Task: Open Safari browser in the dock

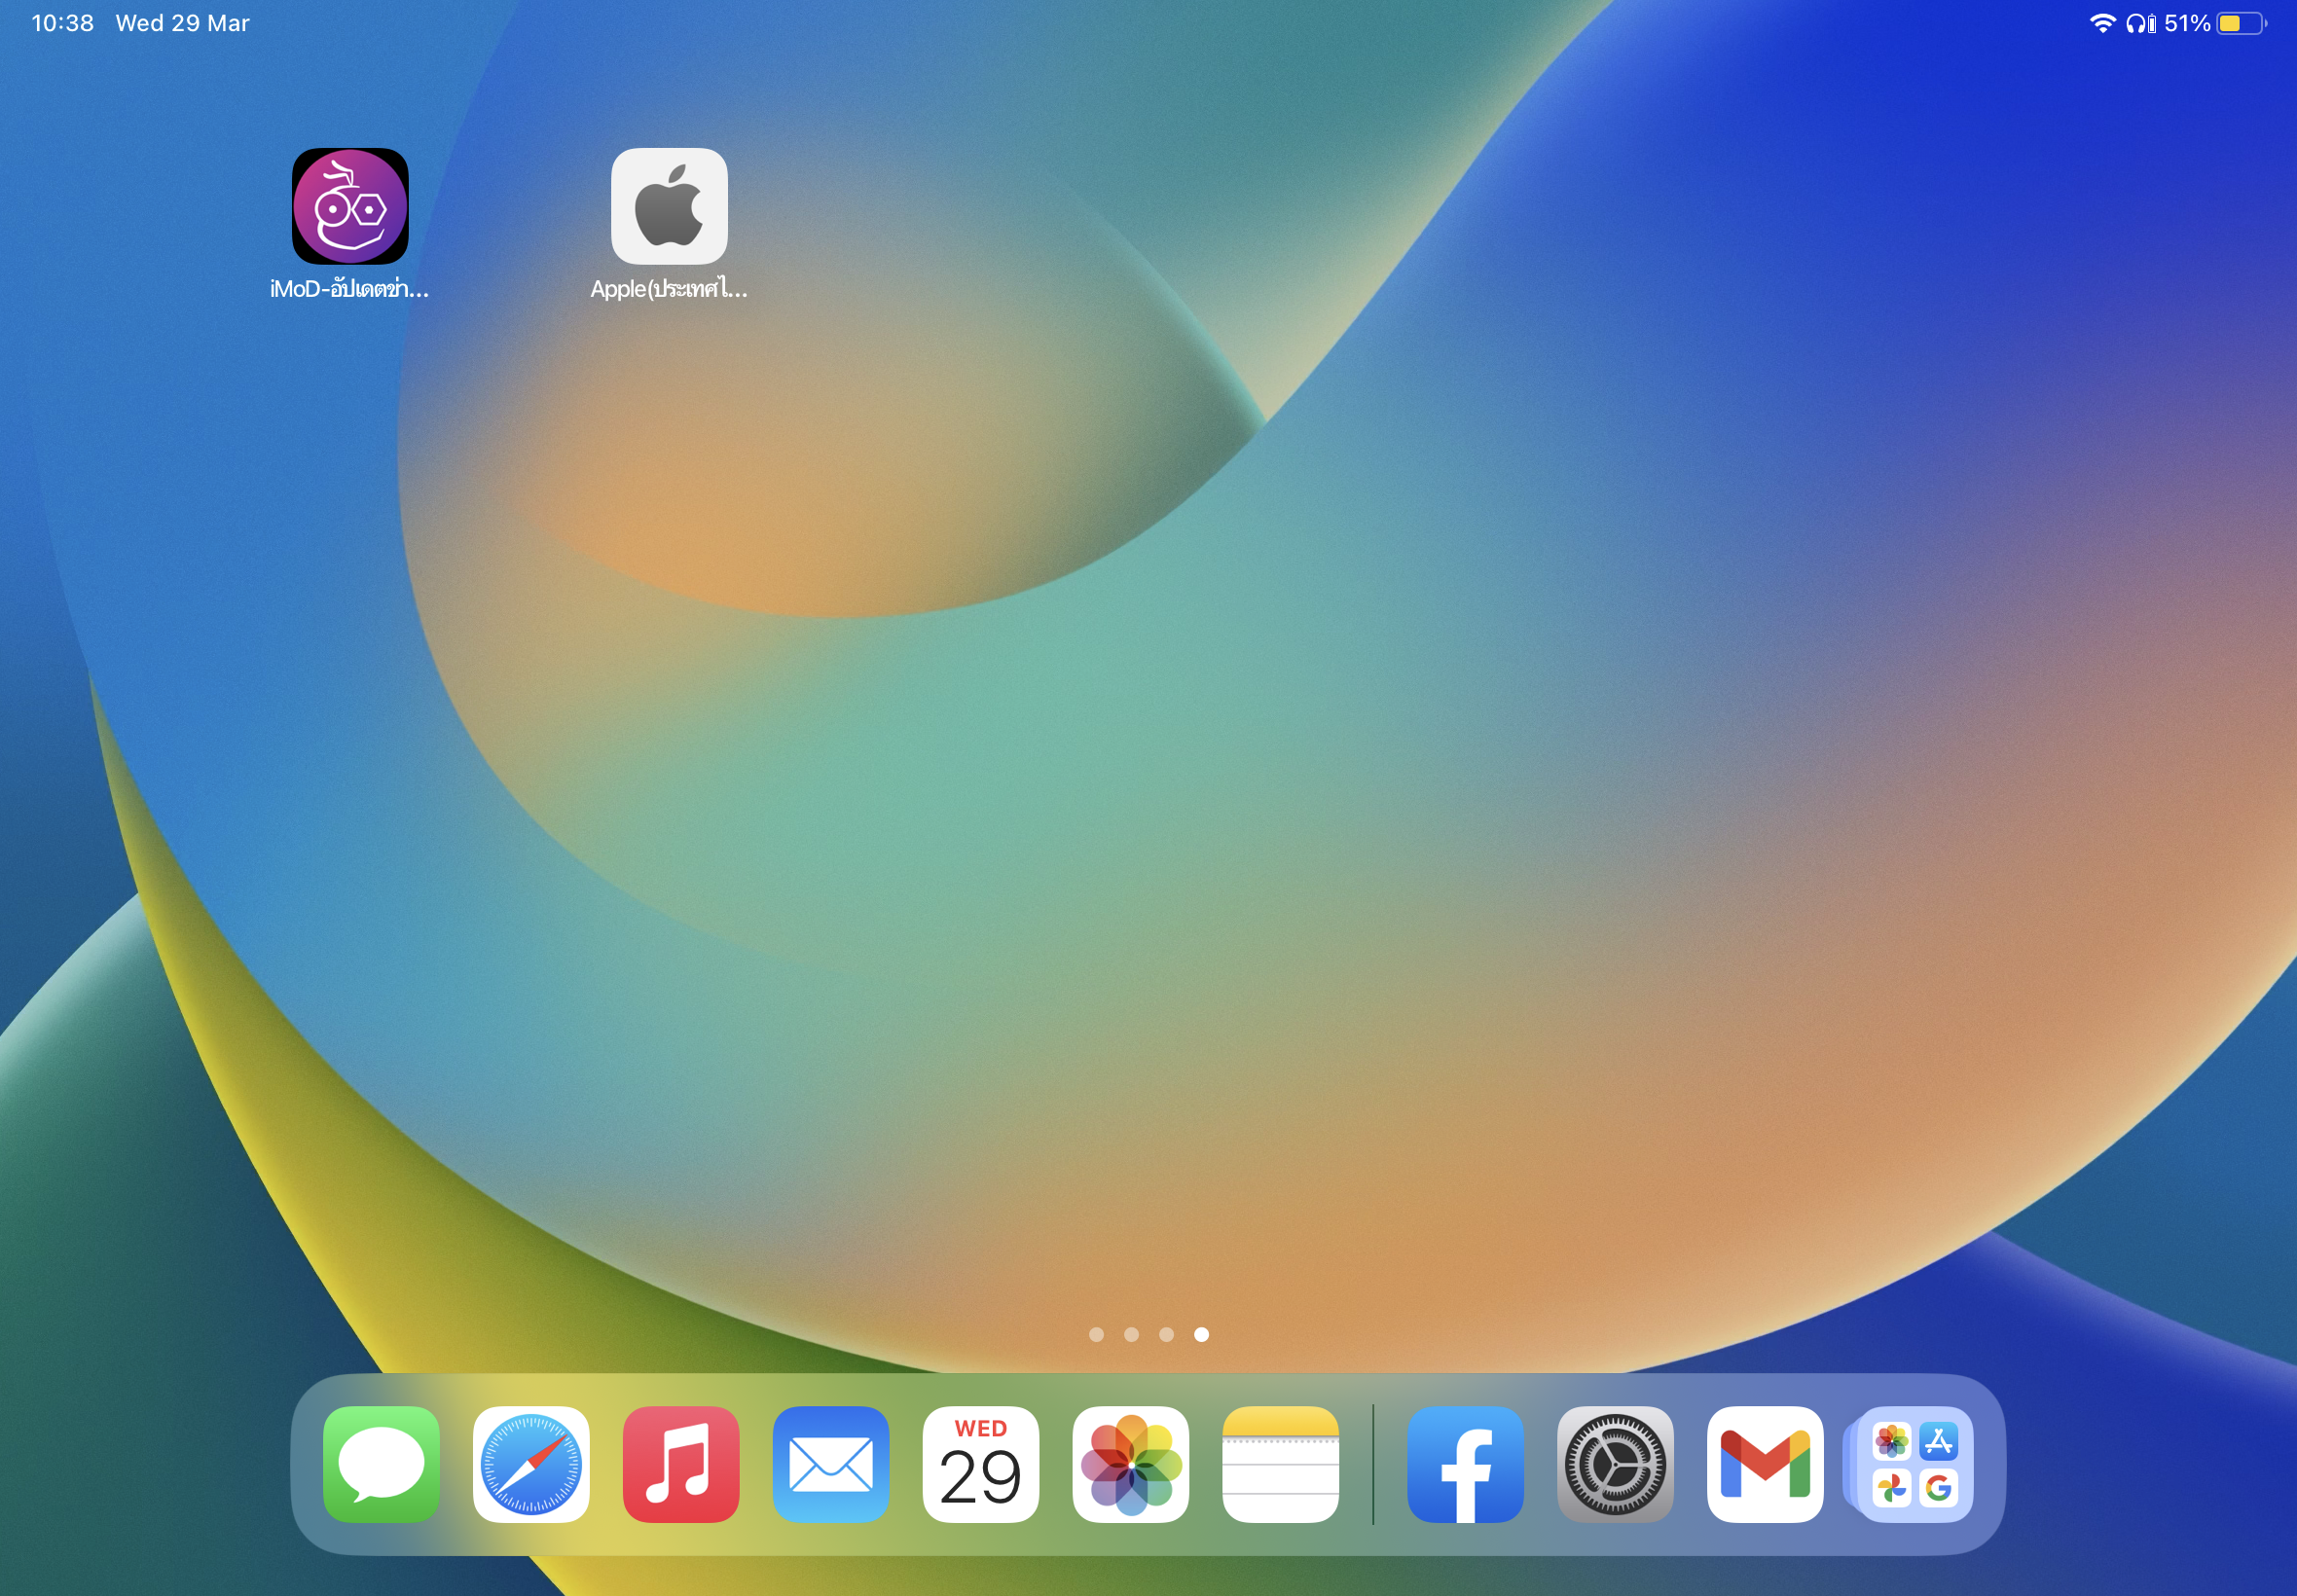Action: pyautogui.click(x=531, y=1464)
